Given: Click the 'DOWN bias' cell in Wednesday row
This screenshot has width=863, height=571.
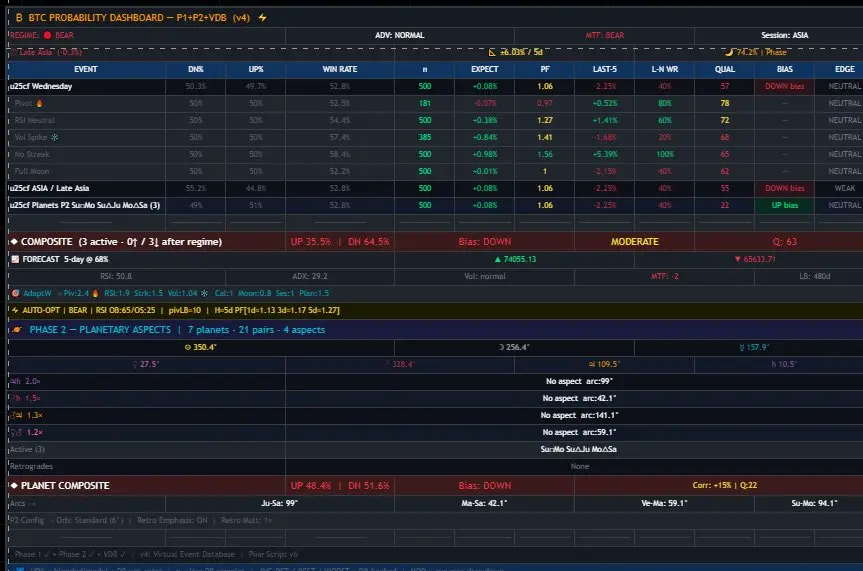Looking at the screenshot, I should 784,86.
